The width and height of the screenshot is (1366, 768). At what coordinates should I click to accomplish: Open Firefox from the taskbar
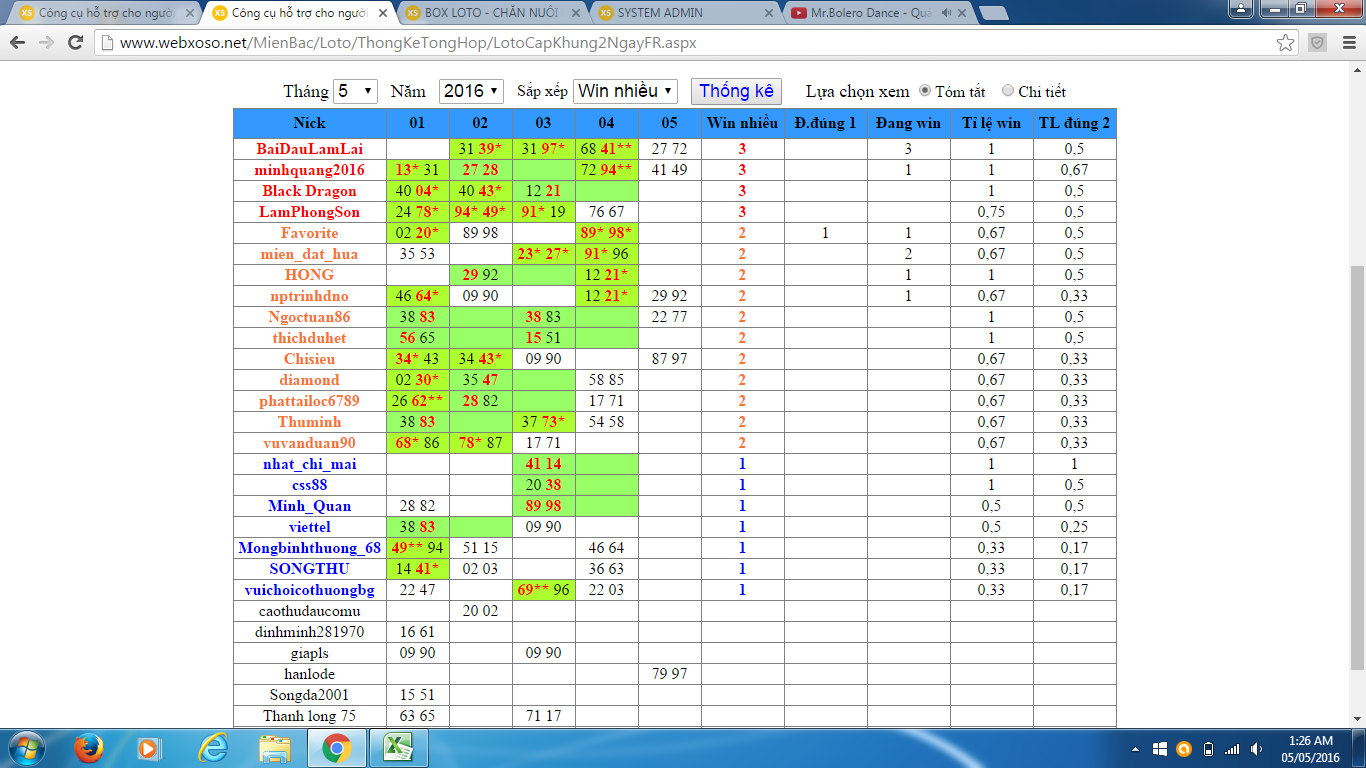89,748
